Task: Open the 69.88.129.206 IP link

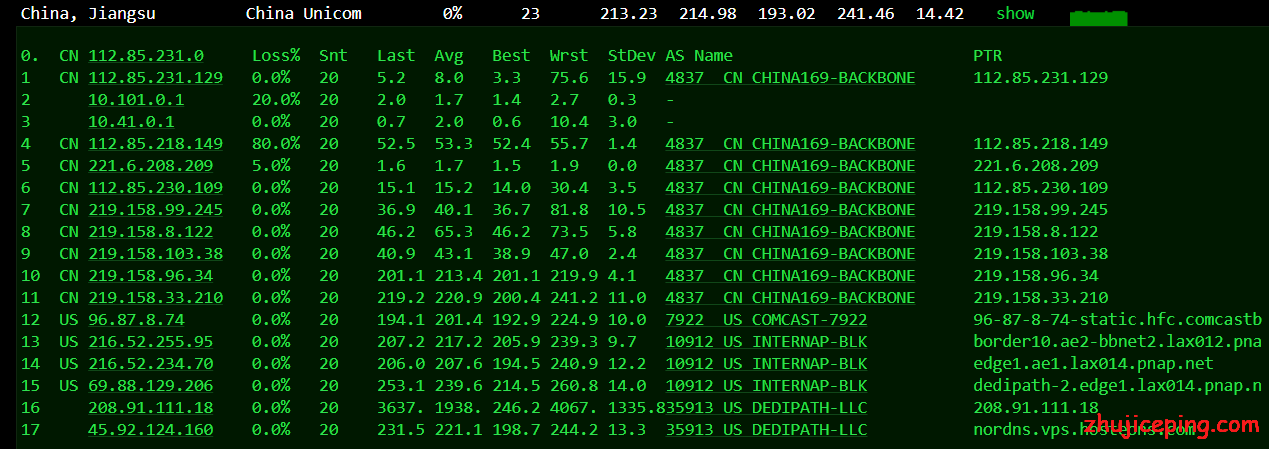Action: [x=150, y=386]
